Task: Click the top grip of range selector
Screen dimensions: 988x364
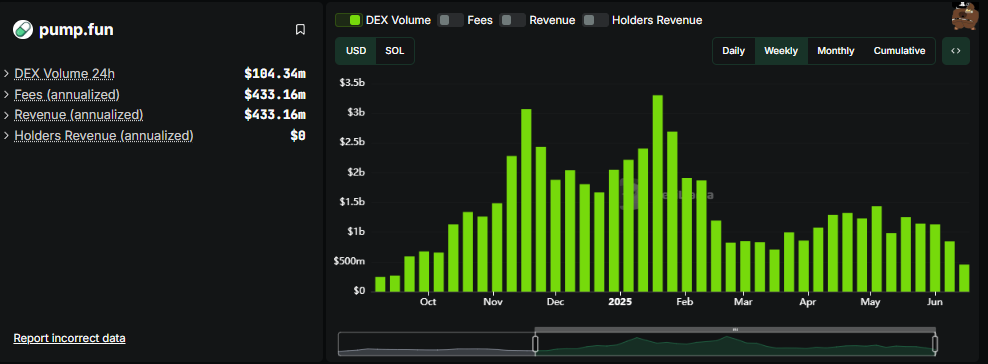Action: 735,329
